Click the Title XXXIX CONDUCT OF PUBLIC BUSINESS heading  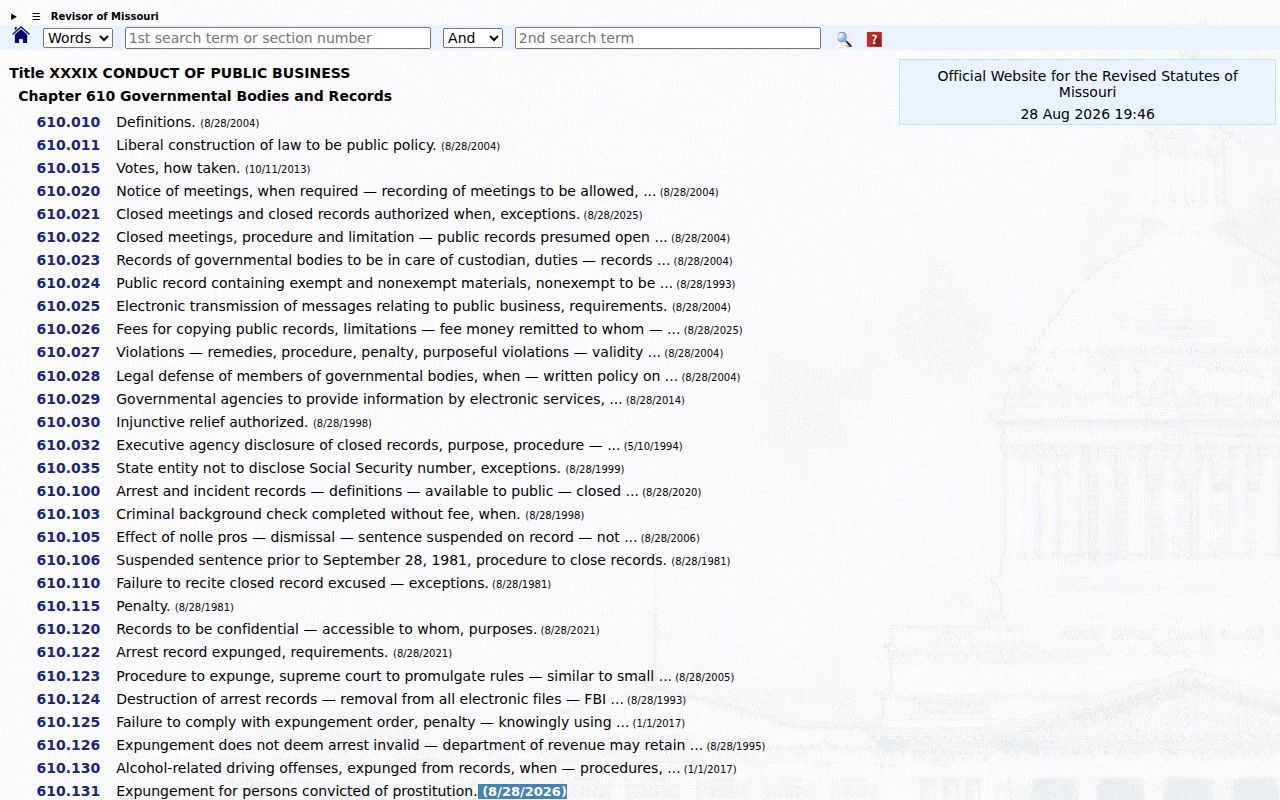[180, 73]
